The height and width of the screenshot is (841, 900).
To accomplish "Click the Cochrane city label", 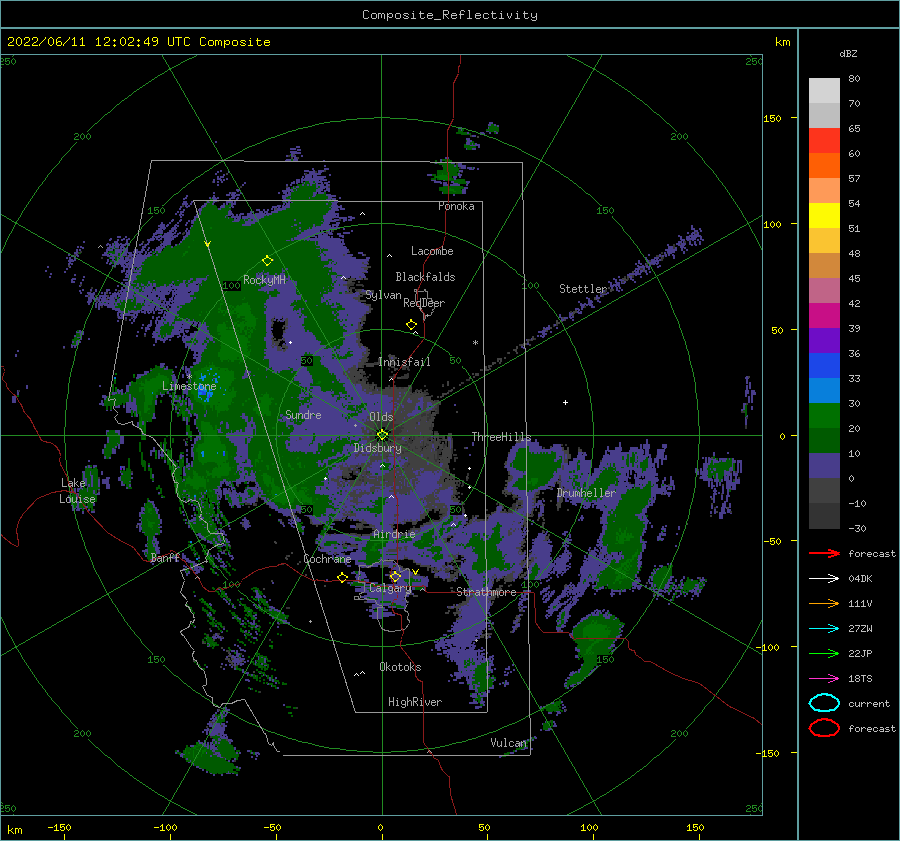I will point(327,559).
